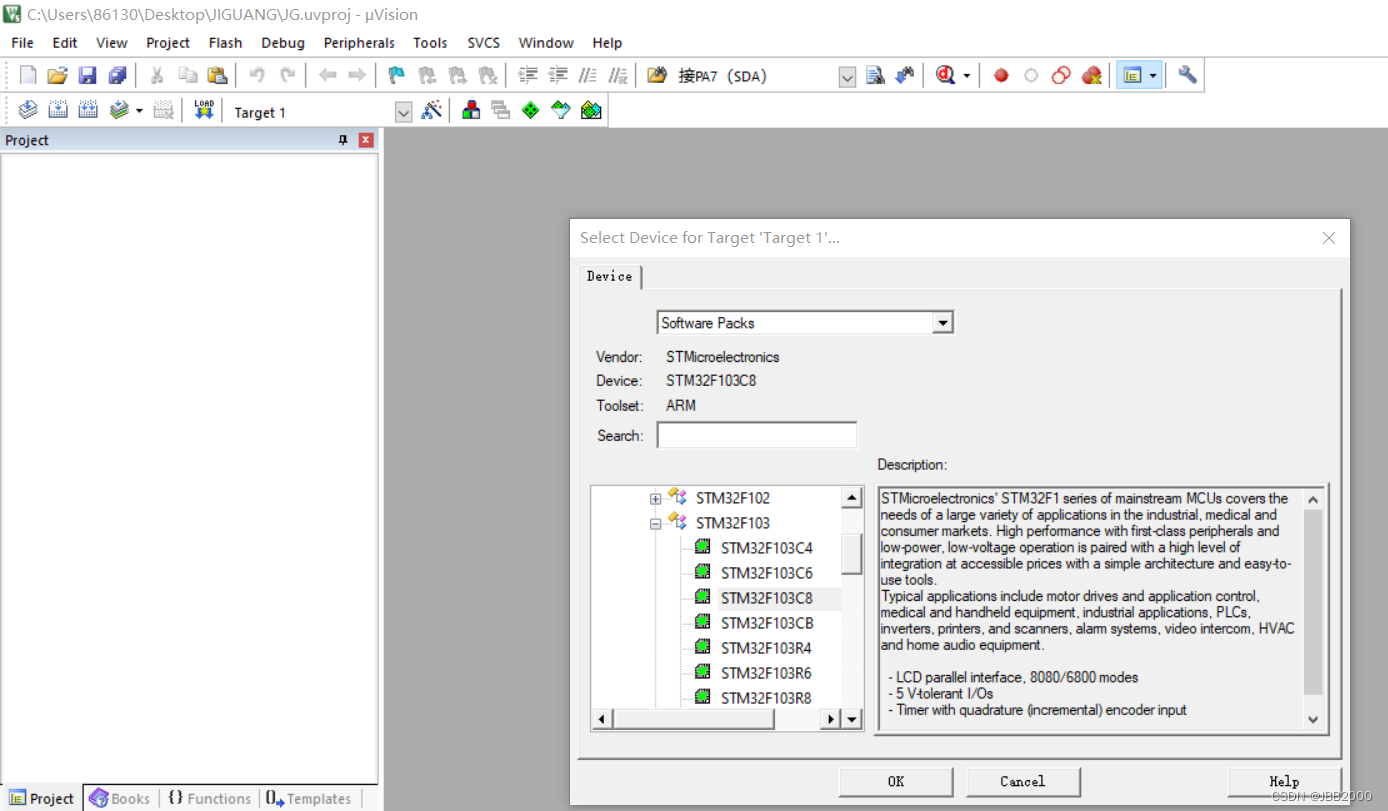Viewport: 1388px width, 811px height.
Task: Click the device tree scroll-down arrow
Action: pyautogui.click(x=852, y=719)
